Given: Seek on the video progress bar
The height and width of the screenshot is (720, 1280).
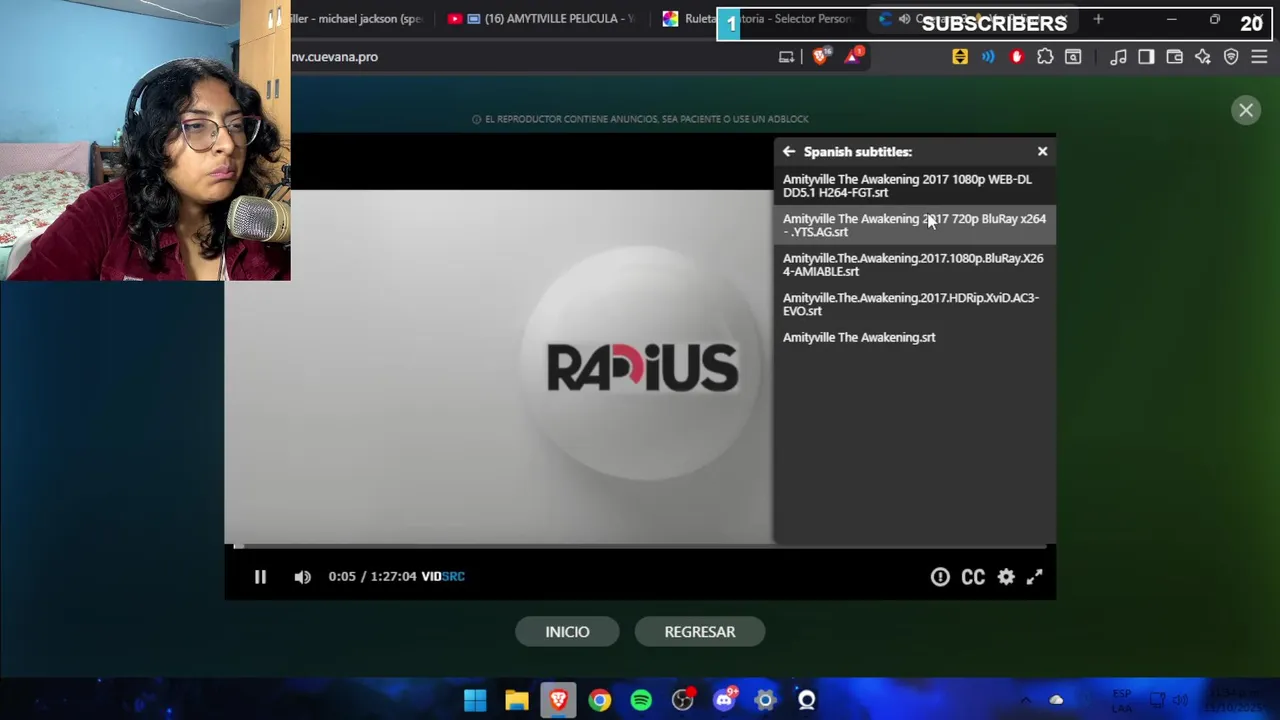Looking at the screenshot, I should [x=640, y=547].
